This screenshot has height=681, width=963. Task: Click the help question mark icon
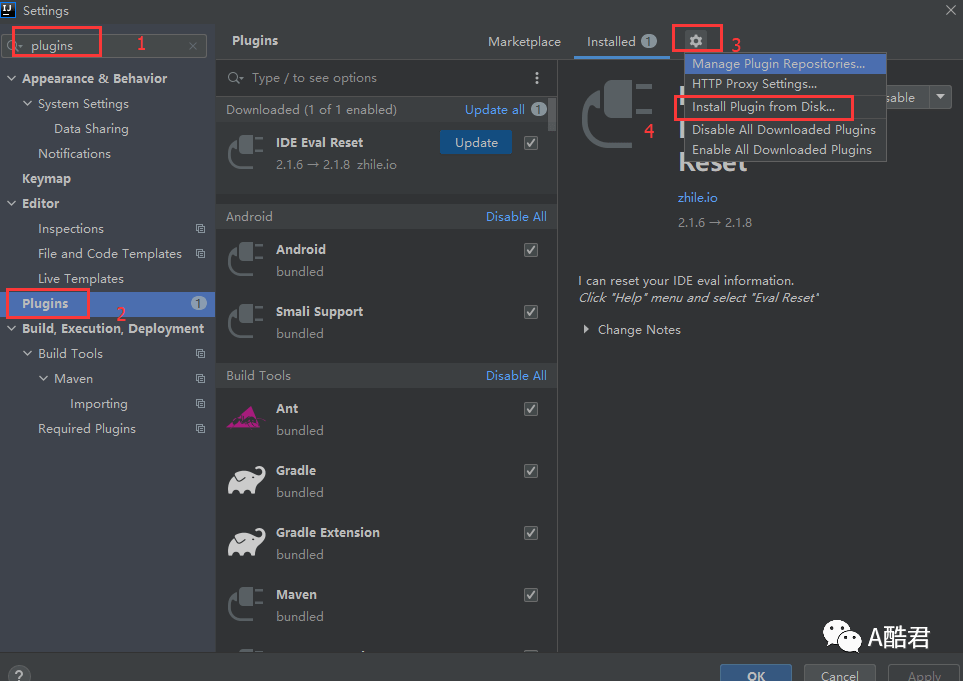coord(19,675)
